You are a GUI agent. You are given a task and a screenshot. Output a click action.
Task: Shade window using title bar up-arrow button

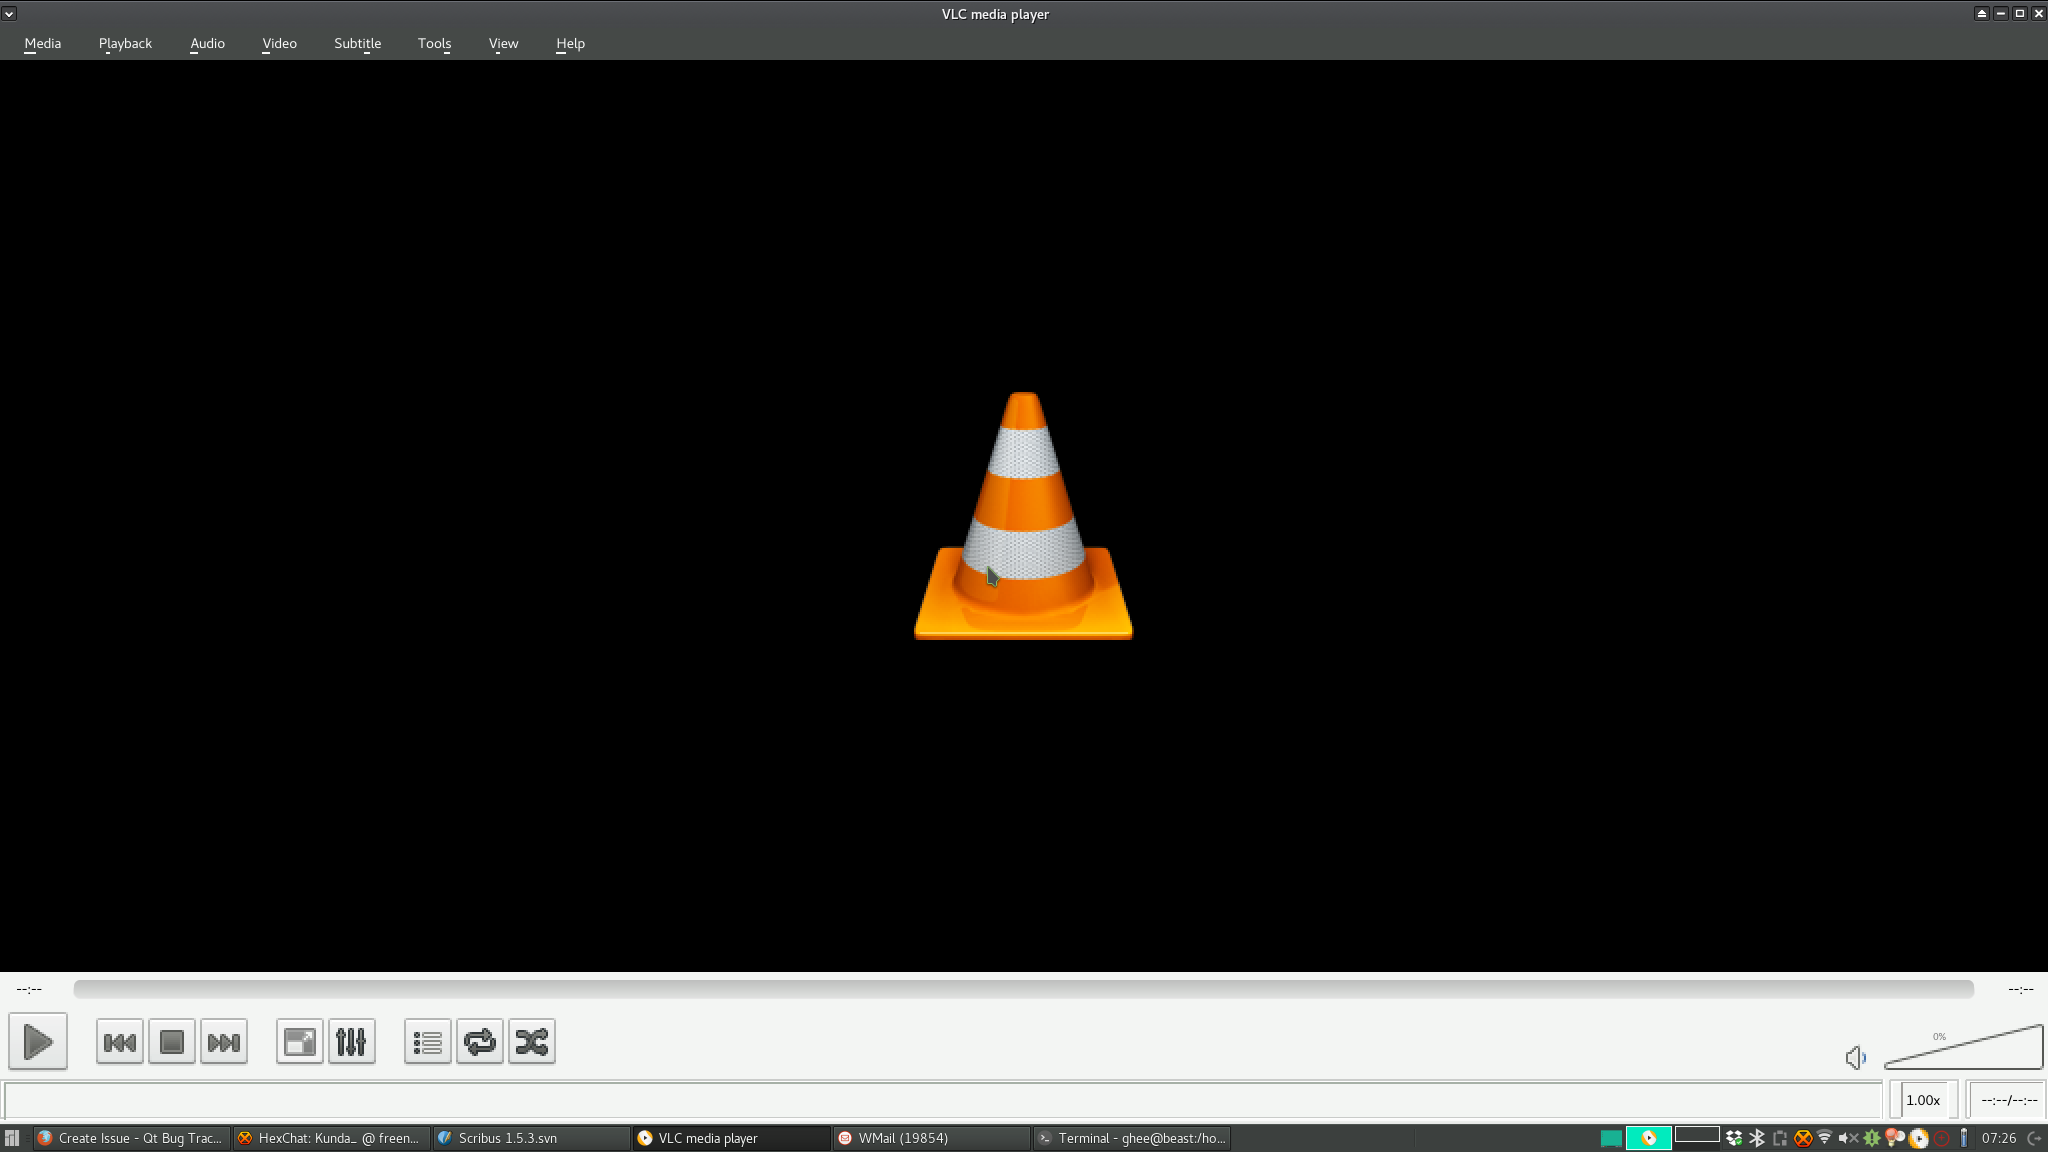(1981, 14)
